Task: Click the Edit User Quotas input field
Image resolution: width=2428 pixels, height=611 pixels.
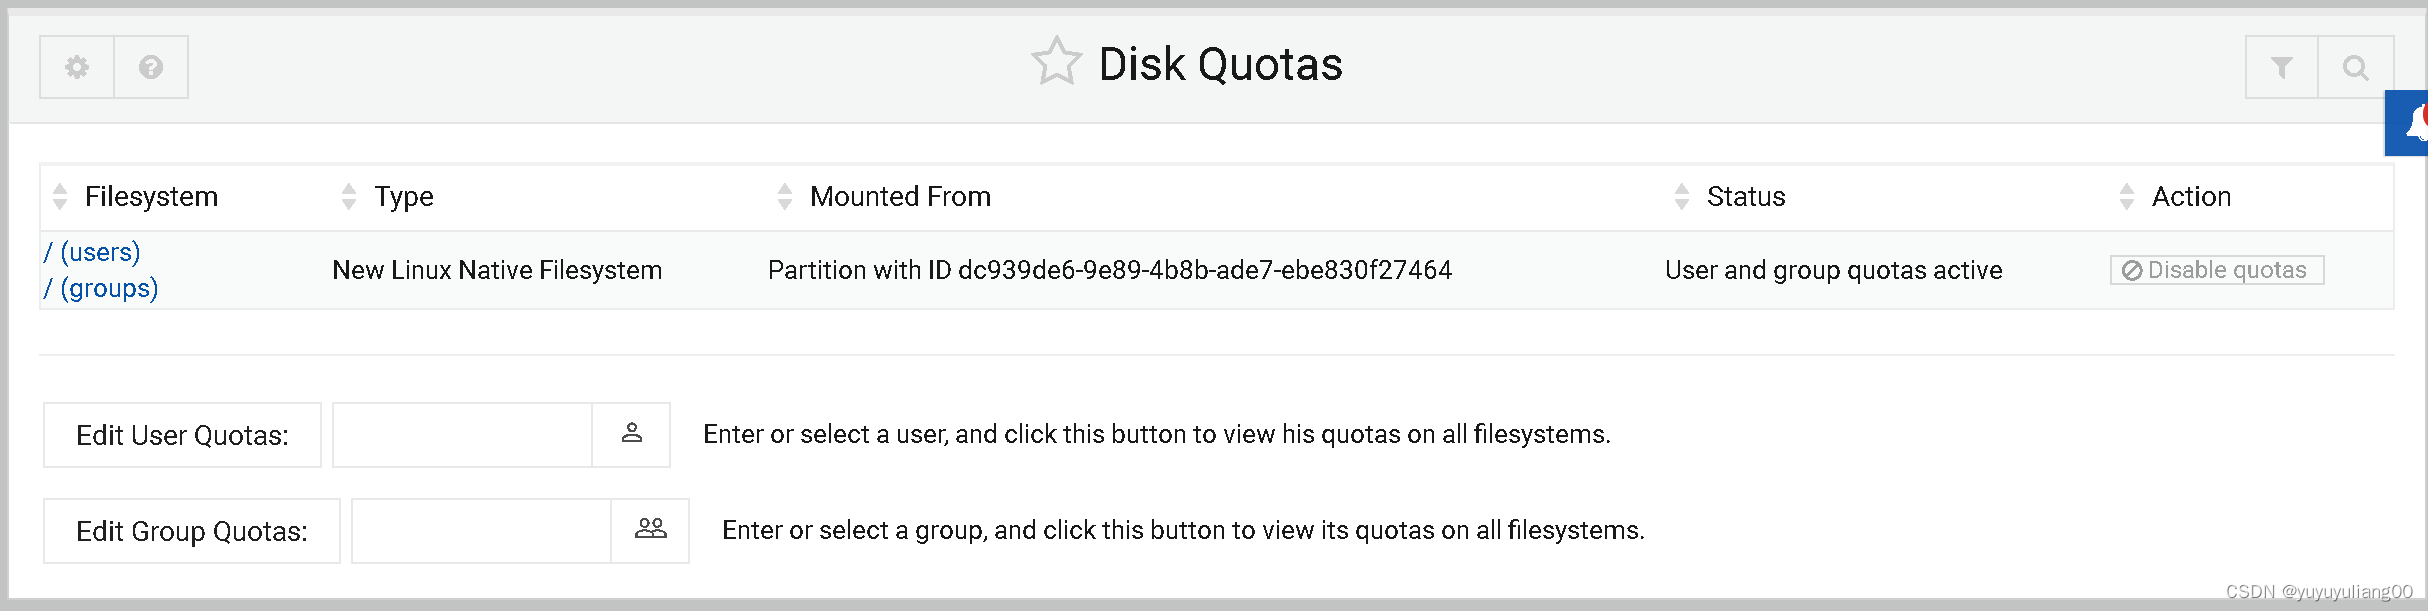Action: (462, 434)
